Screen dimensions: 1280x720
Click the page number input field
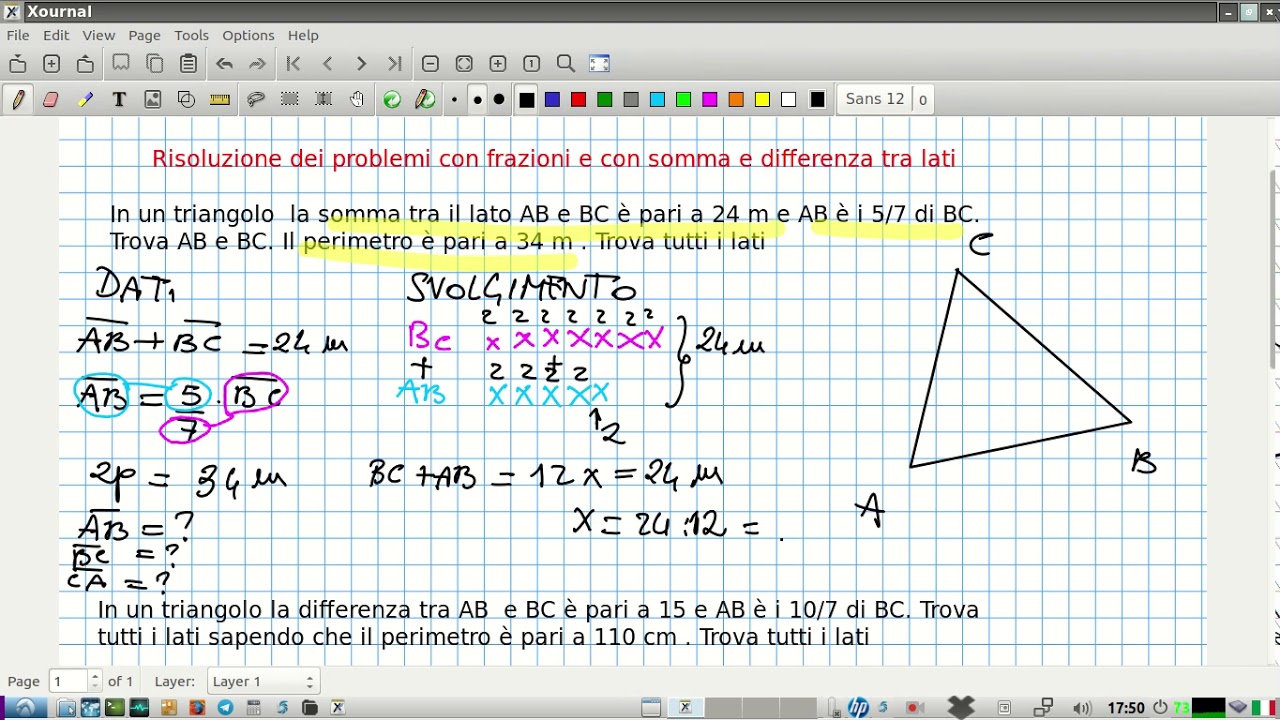(x=69, y=681)
